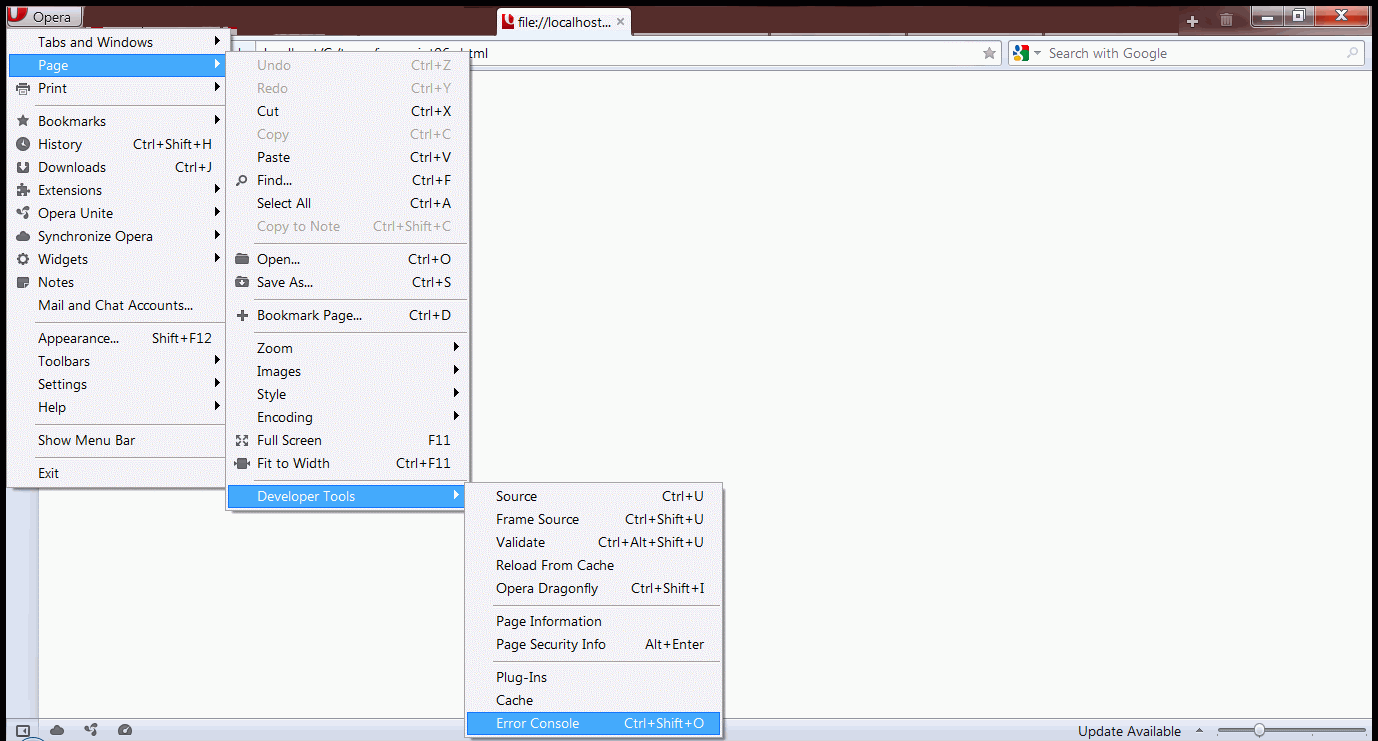Choose Frame Source entry
Image resolution: width=1378 pixels, height=741 pixels.
point(594,519)
